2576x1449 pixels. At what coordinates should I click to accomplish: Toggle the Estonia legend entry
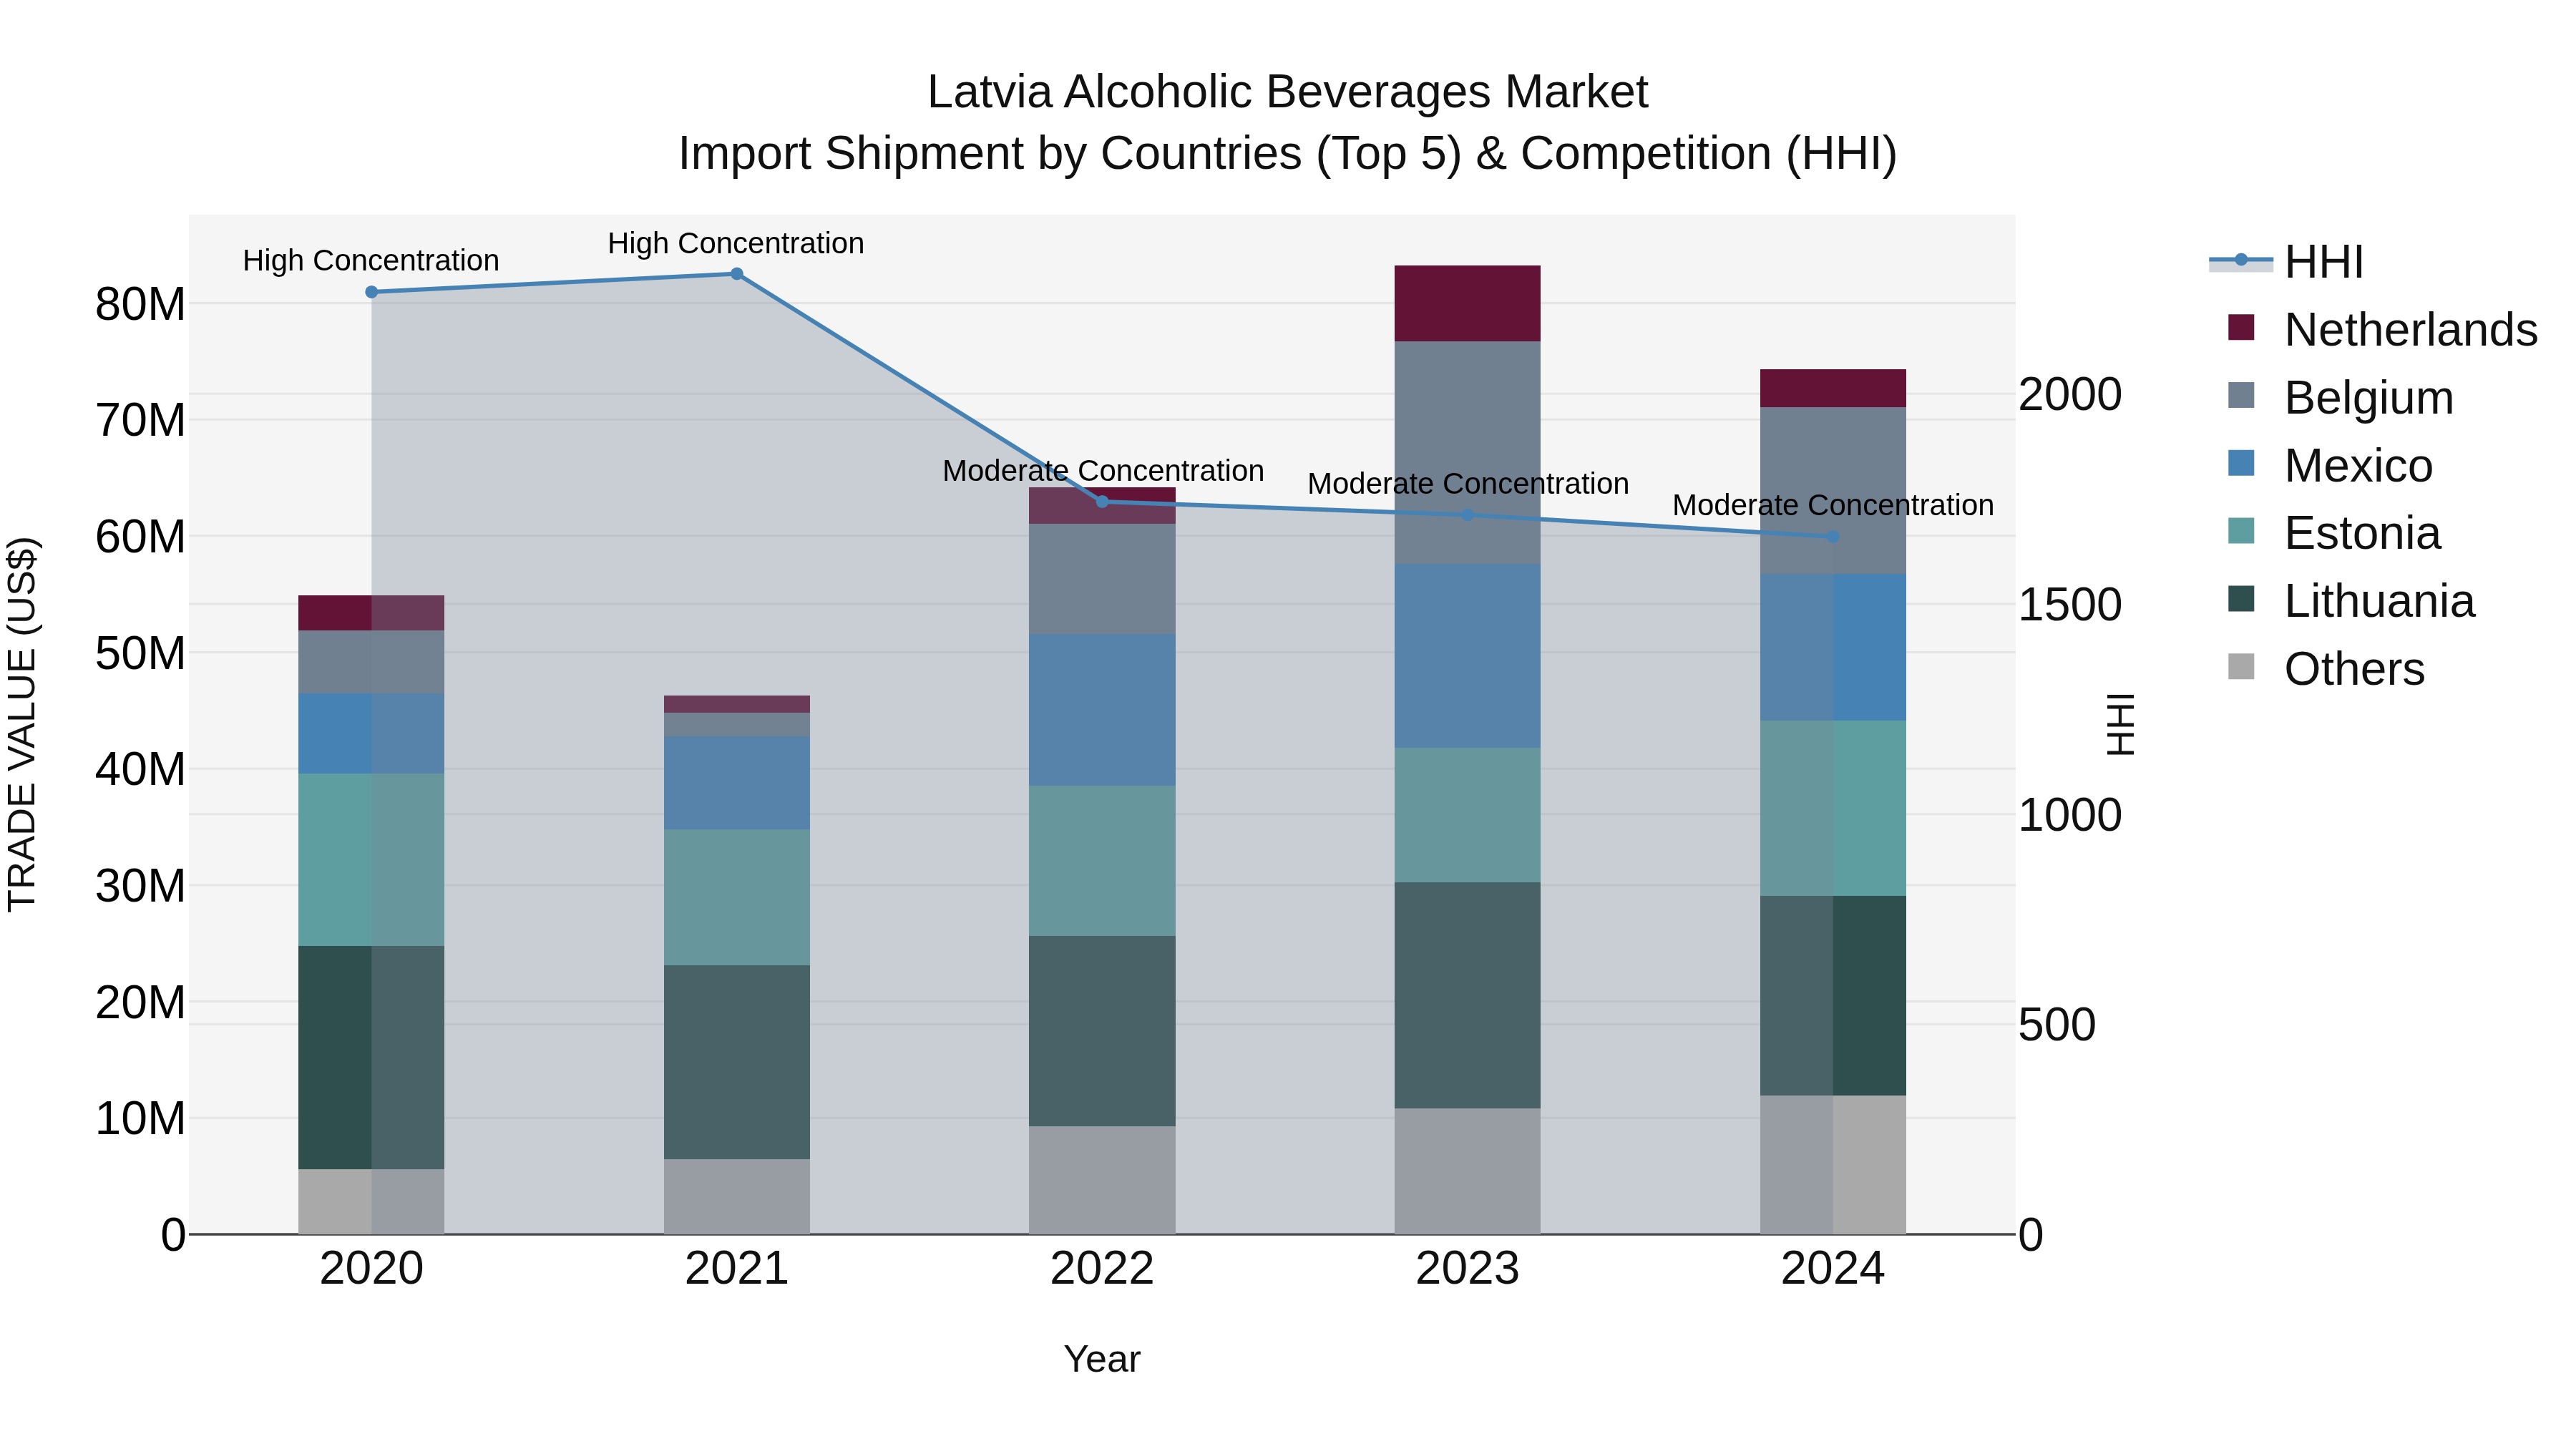(2334, 533)
